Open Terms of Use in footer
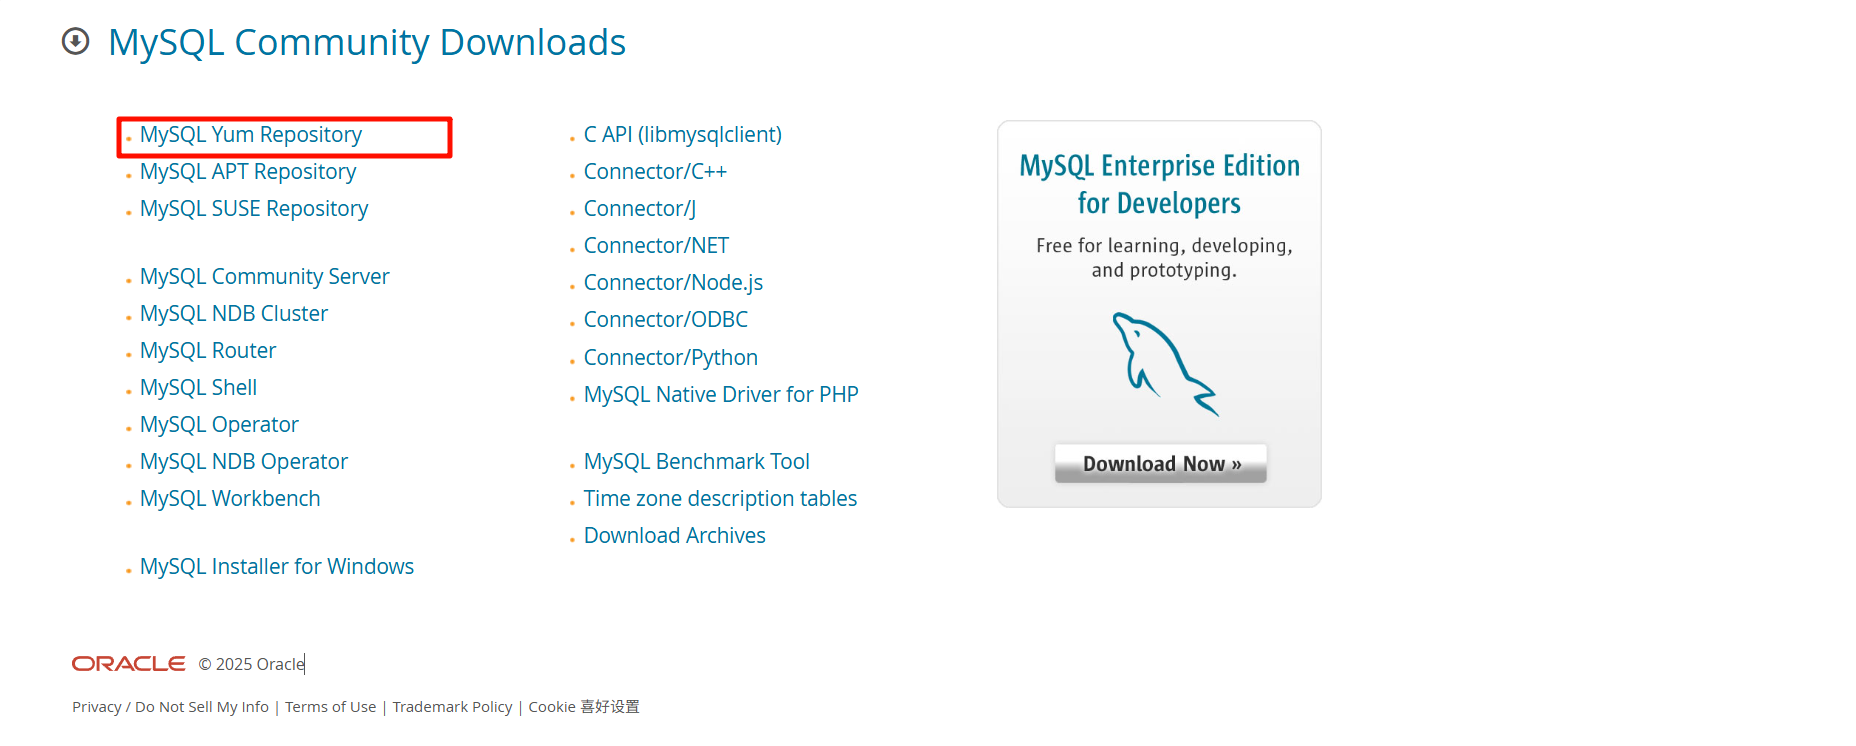The width and height of the screenshot is (1856, 746). [330, 707]
